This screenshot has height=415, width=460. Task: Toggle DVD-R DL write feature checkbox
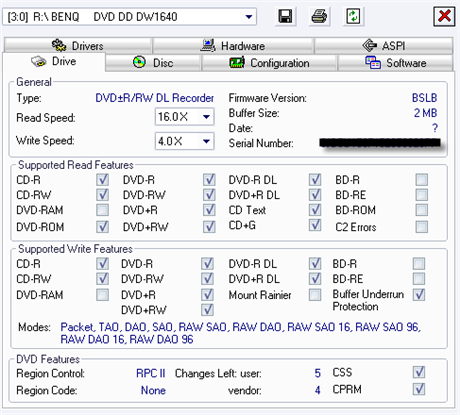(315, 264)
